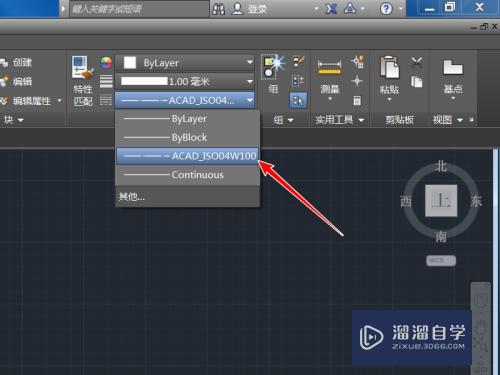Click the user sign-in (登录) icon

[237, 8]
